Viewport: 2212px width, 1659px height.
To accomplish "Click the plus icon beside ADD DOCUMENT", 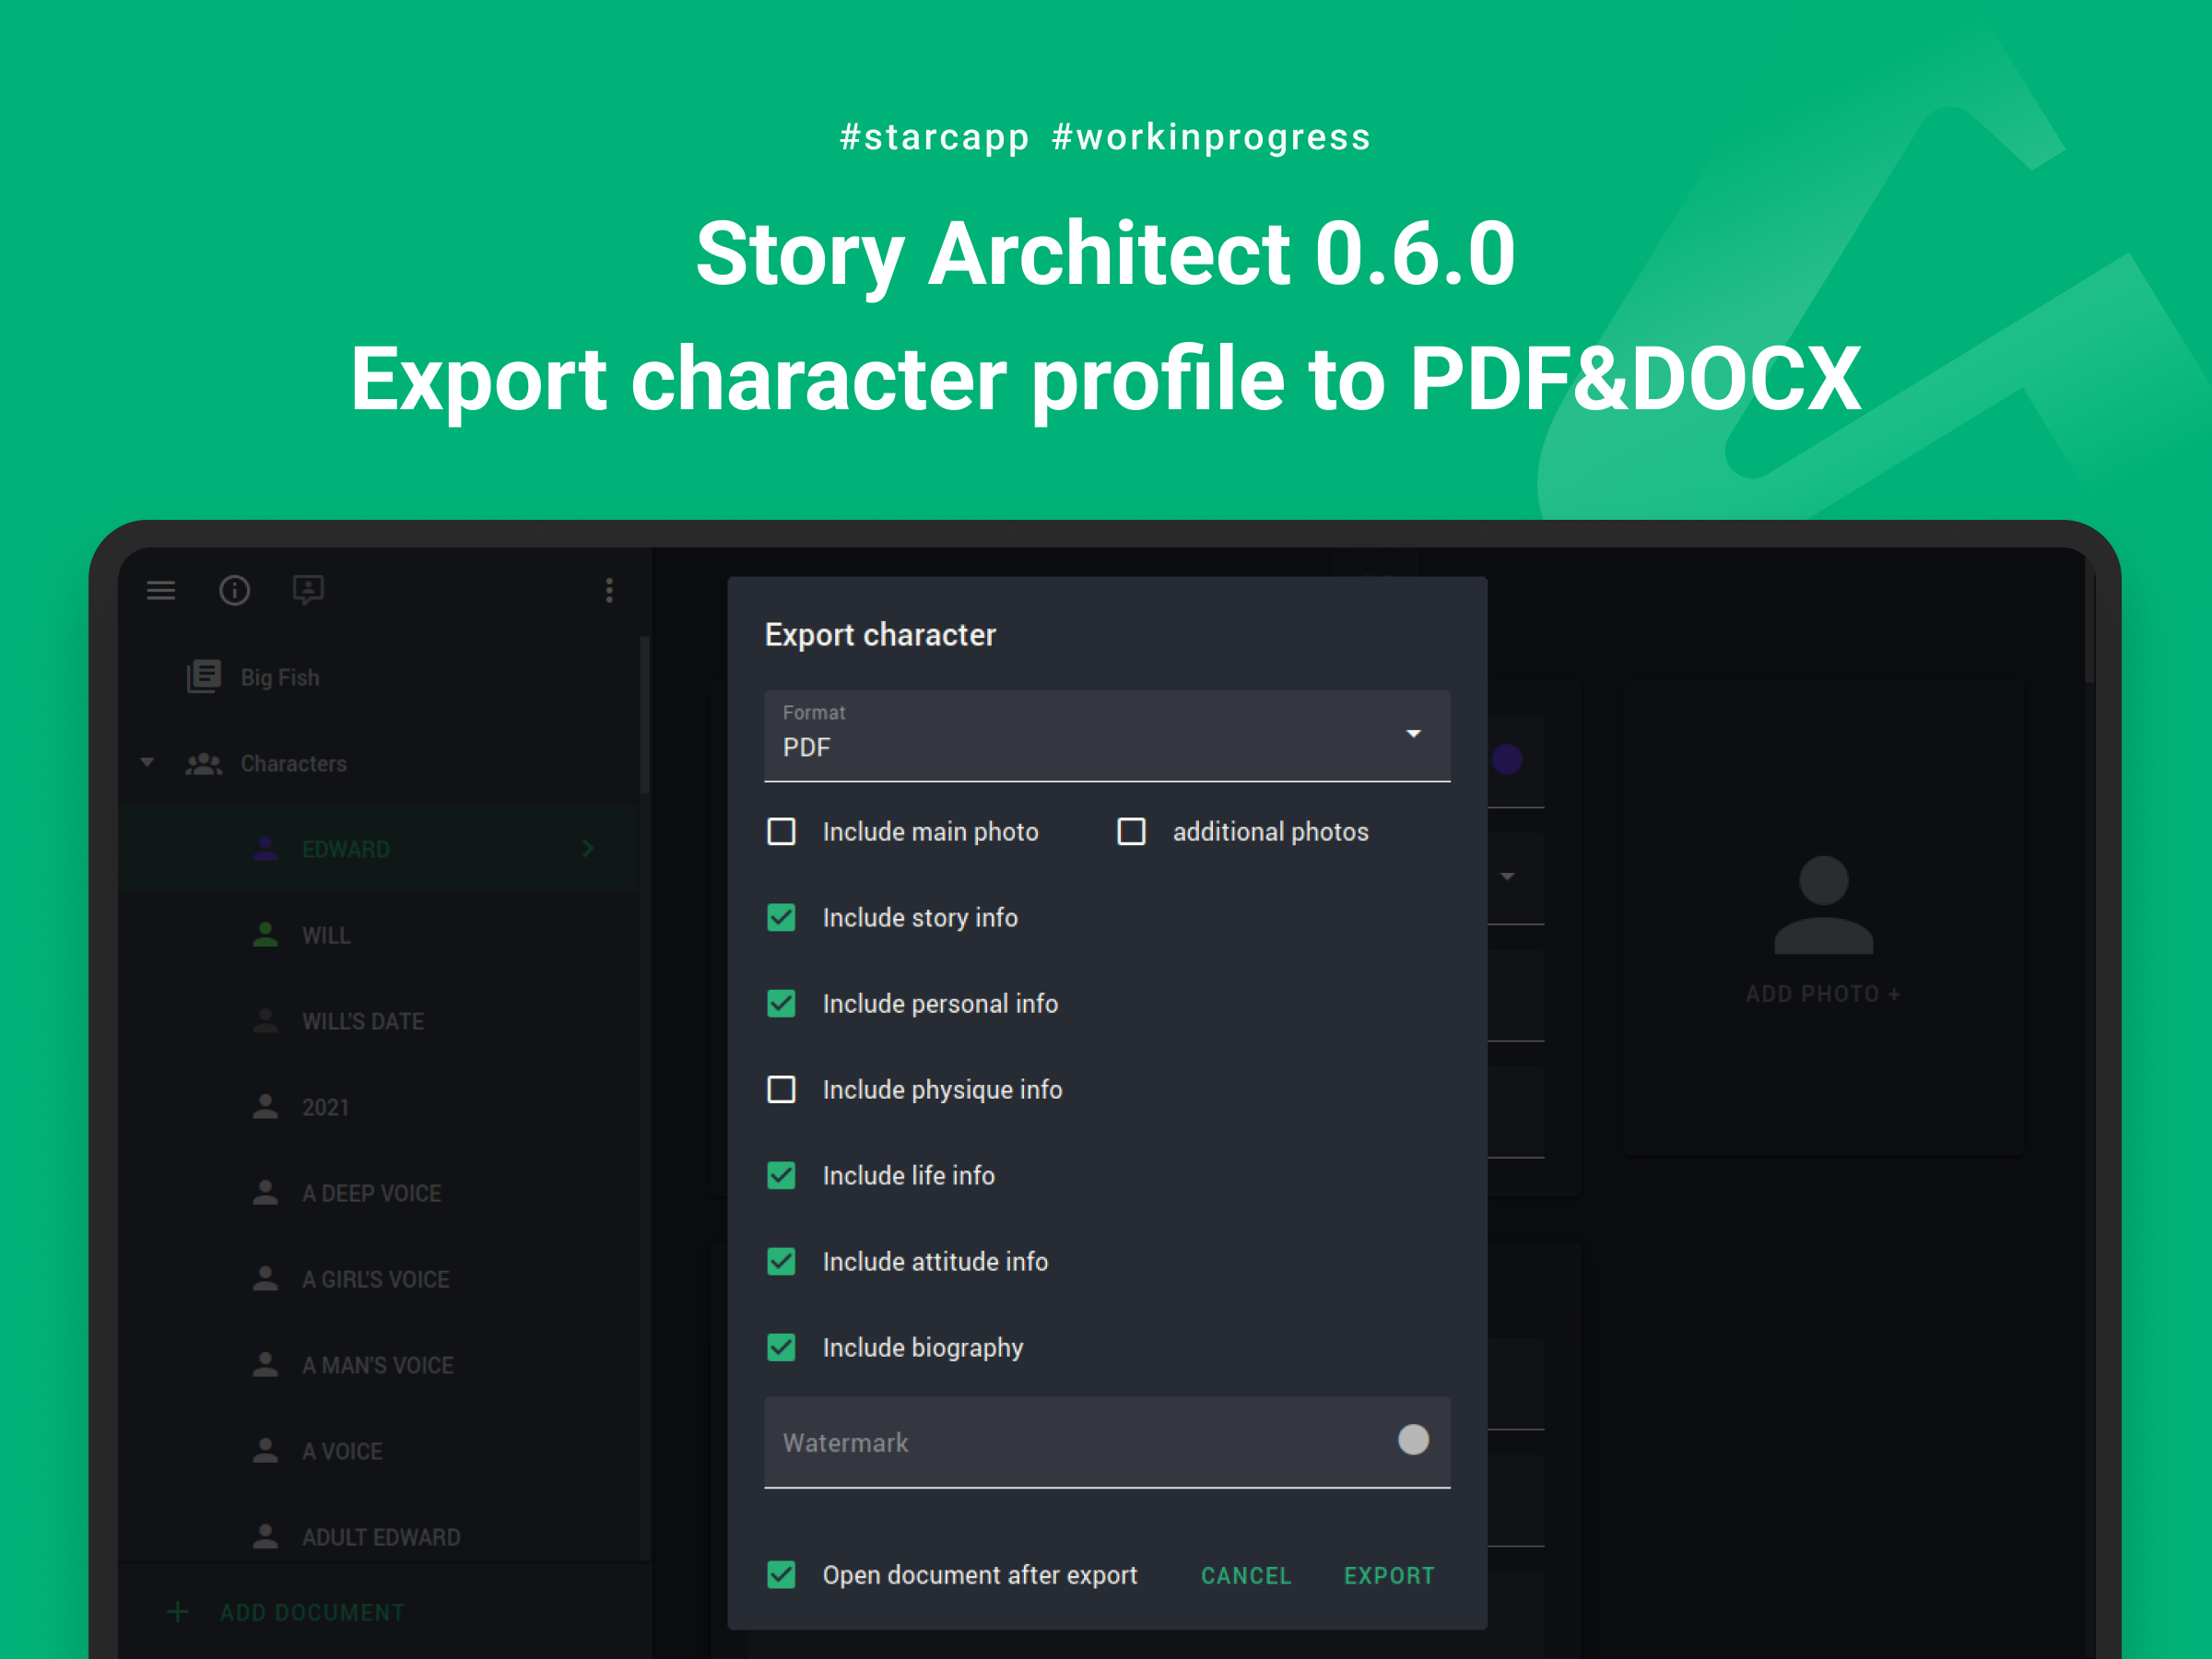I will (178, 1612).
